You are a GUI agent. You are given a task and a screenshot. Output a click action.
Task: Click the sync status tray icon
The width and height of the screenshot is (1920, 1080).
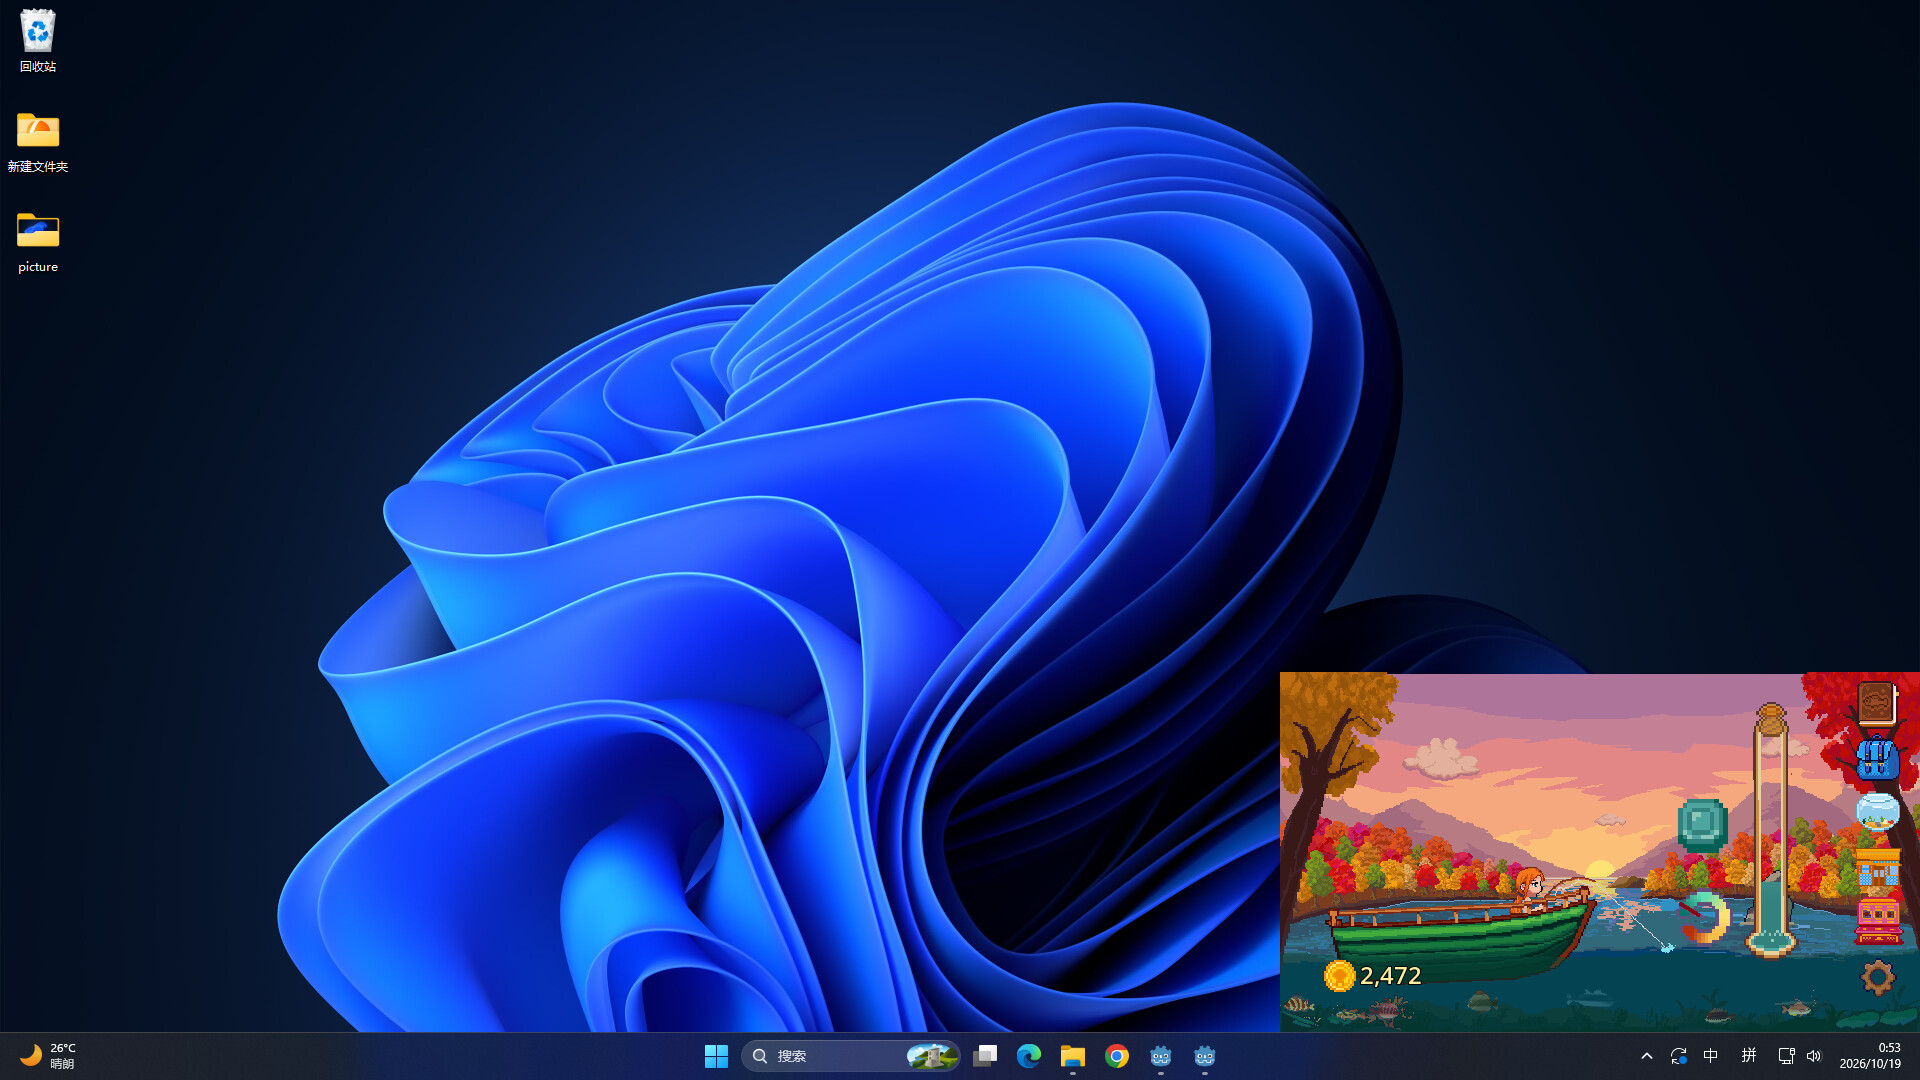(x=1679, y=1056)
